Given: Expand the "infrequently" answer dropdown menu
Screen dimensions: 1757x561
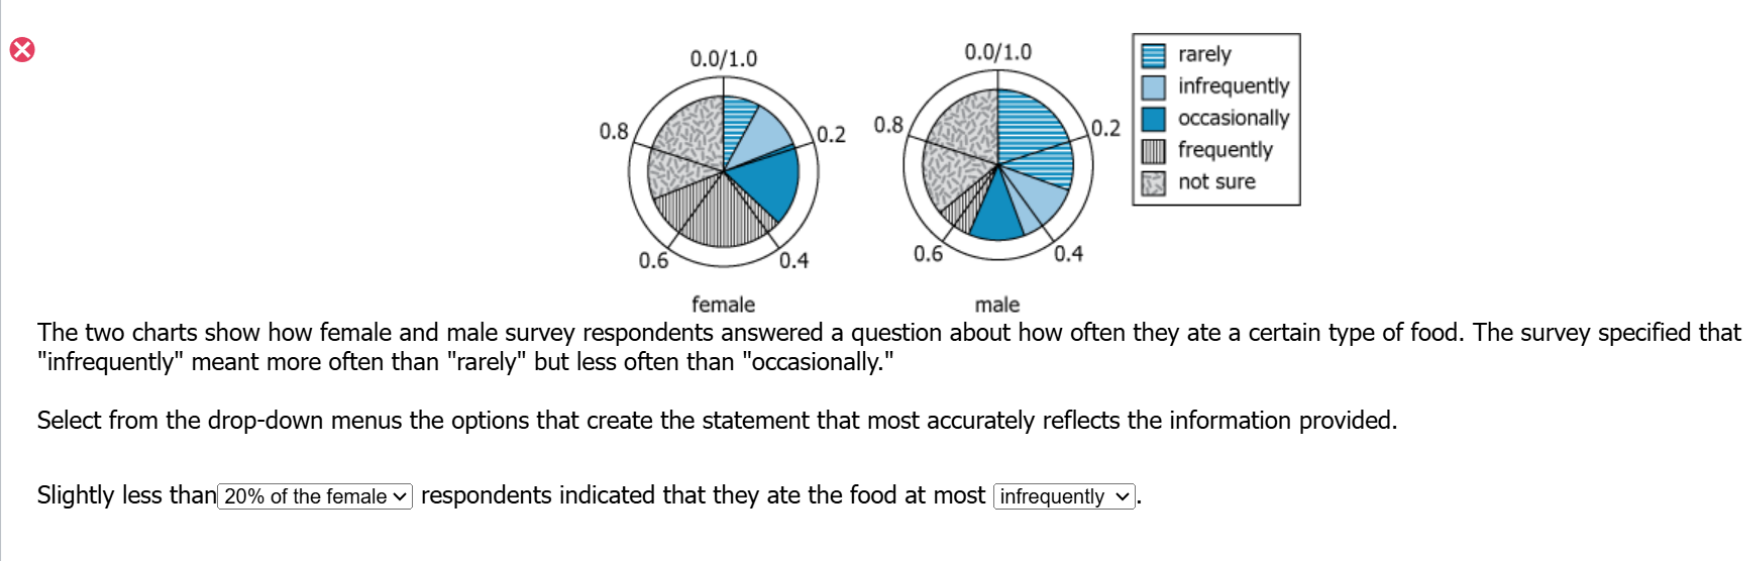Looking at the screenshot, I should click(1064, 496).
